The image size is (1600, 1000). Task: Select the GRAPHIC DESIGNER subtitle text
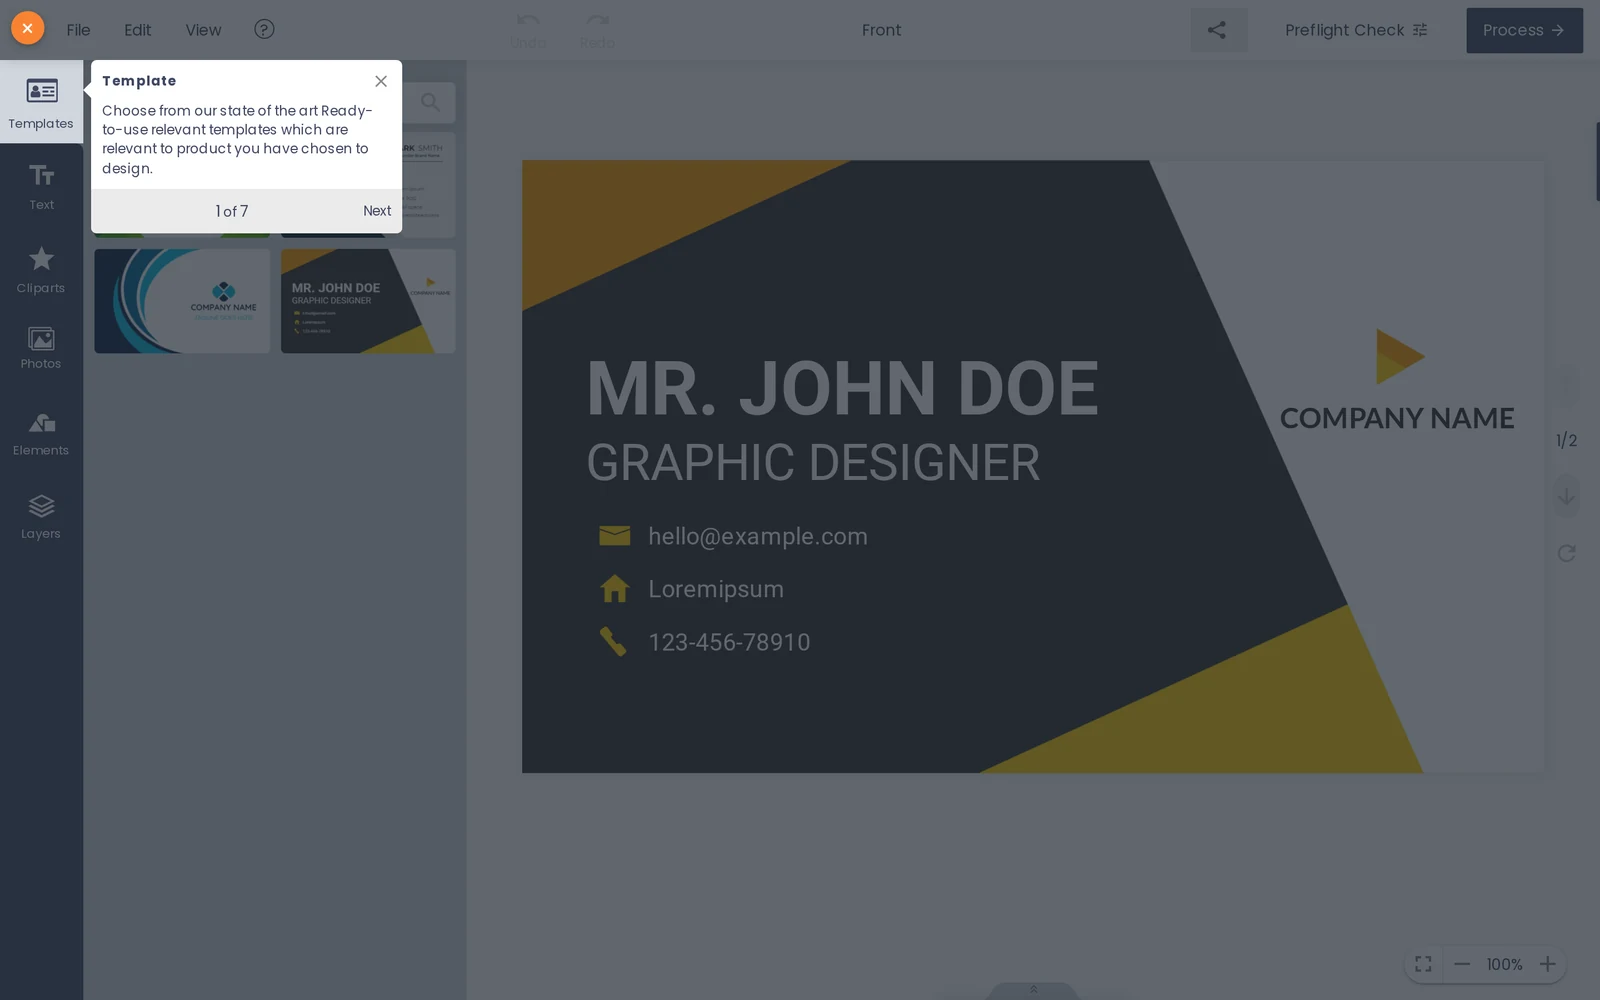pos(813,463)
